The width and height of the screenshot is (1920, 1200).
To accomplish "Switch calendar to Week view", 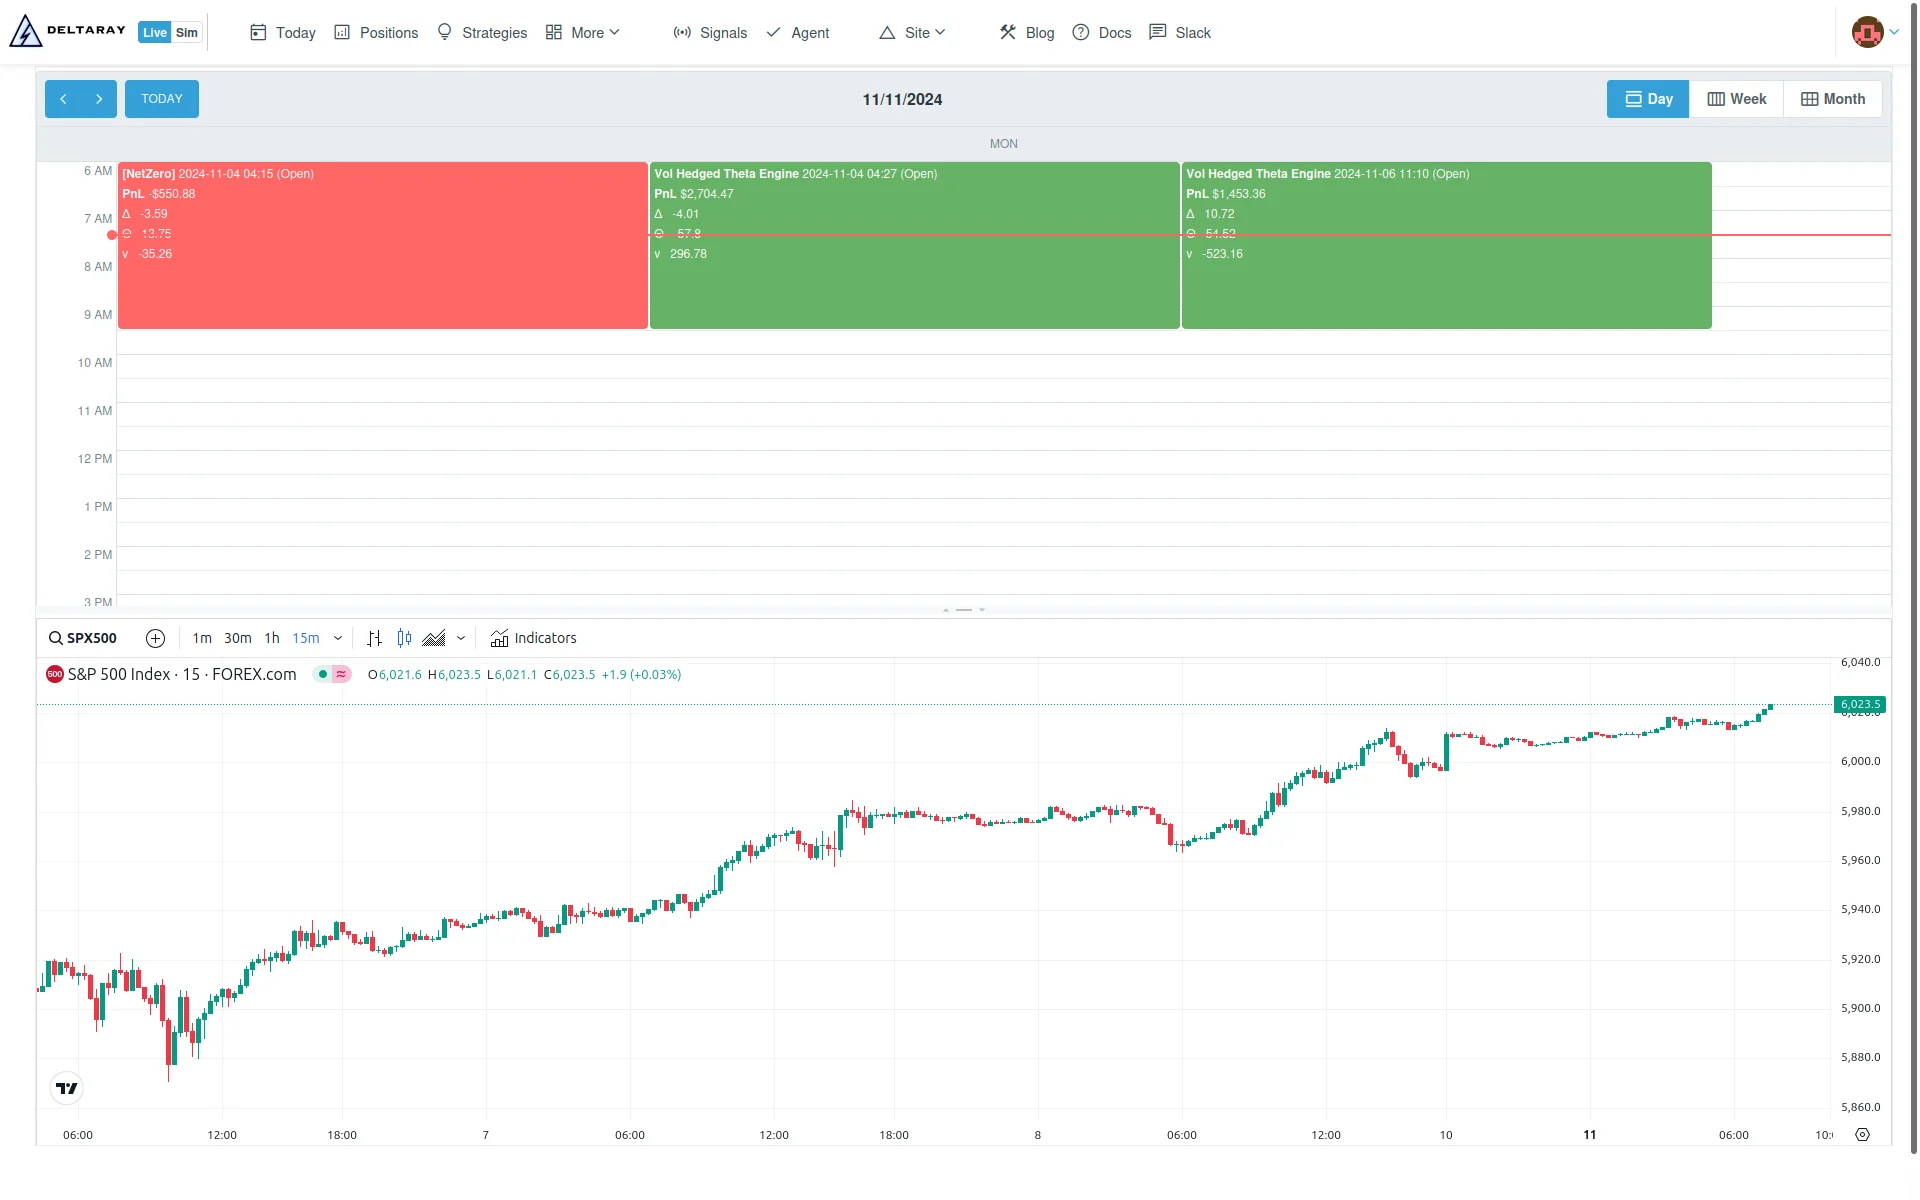I will point(1736,99).
